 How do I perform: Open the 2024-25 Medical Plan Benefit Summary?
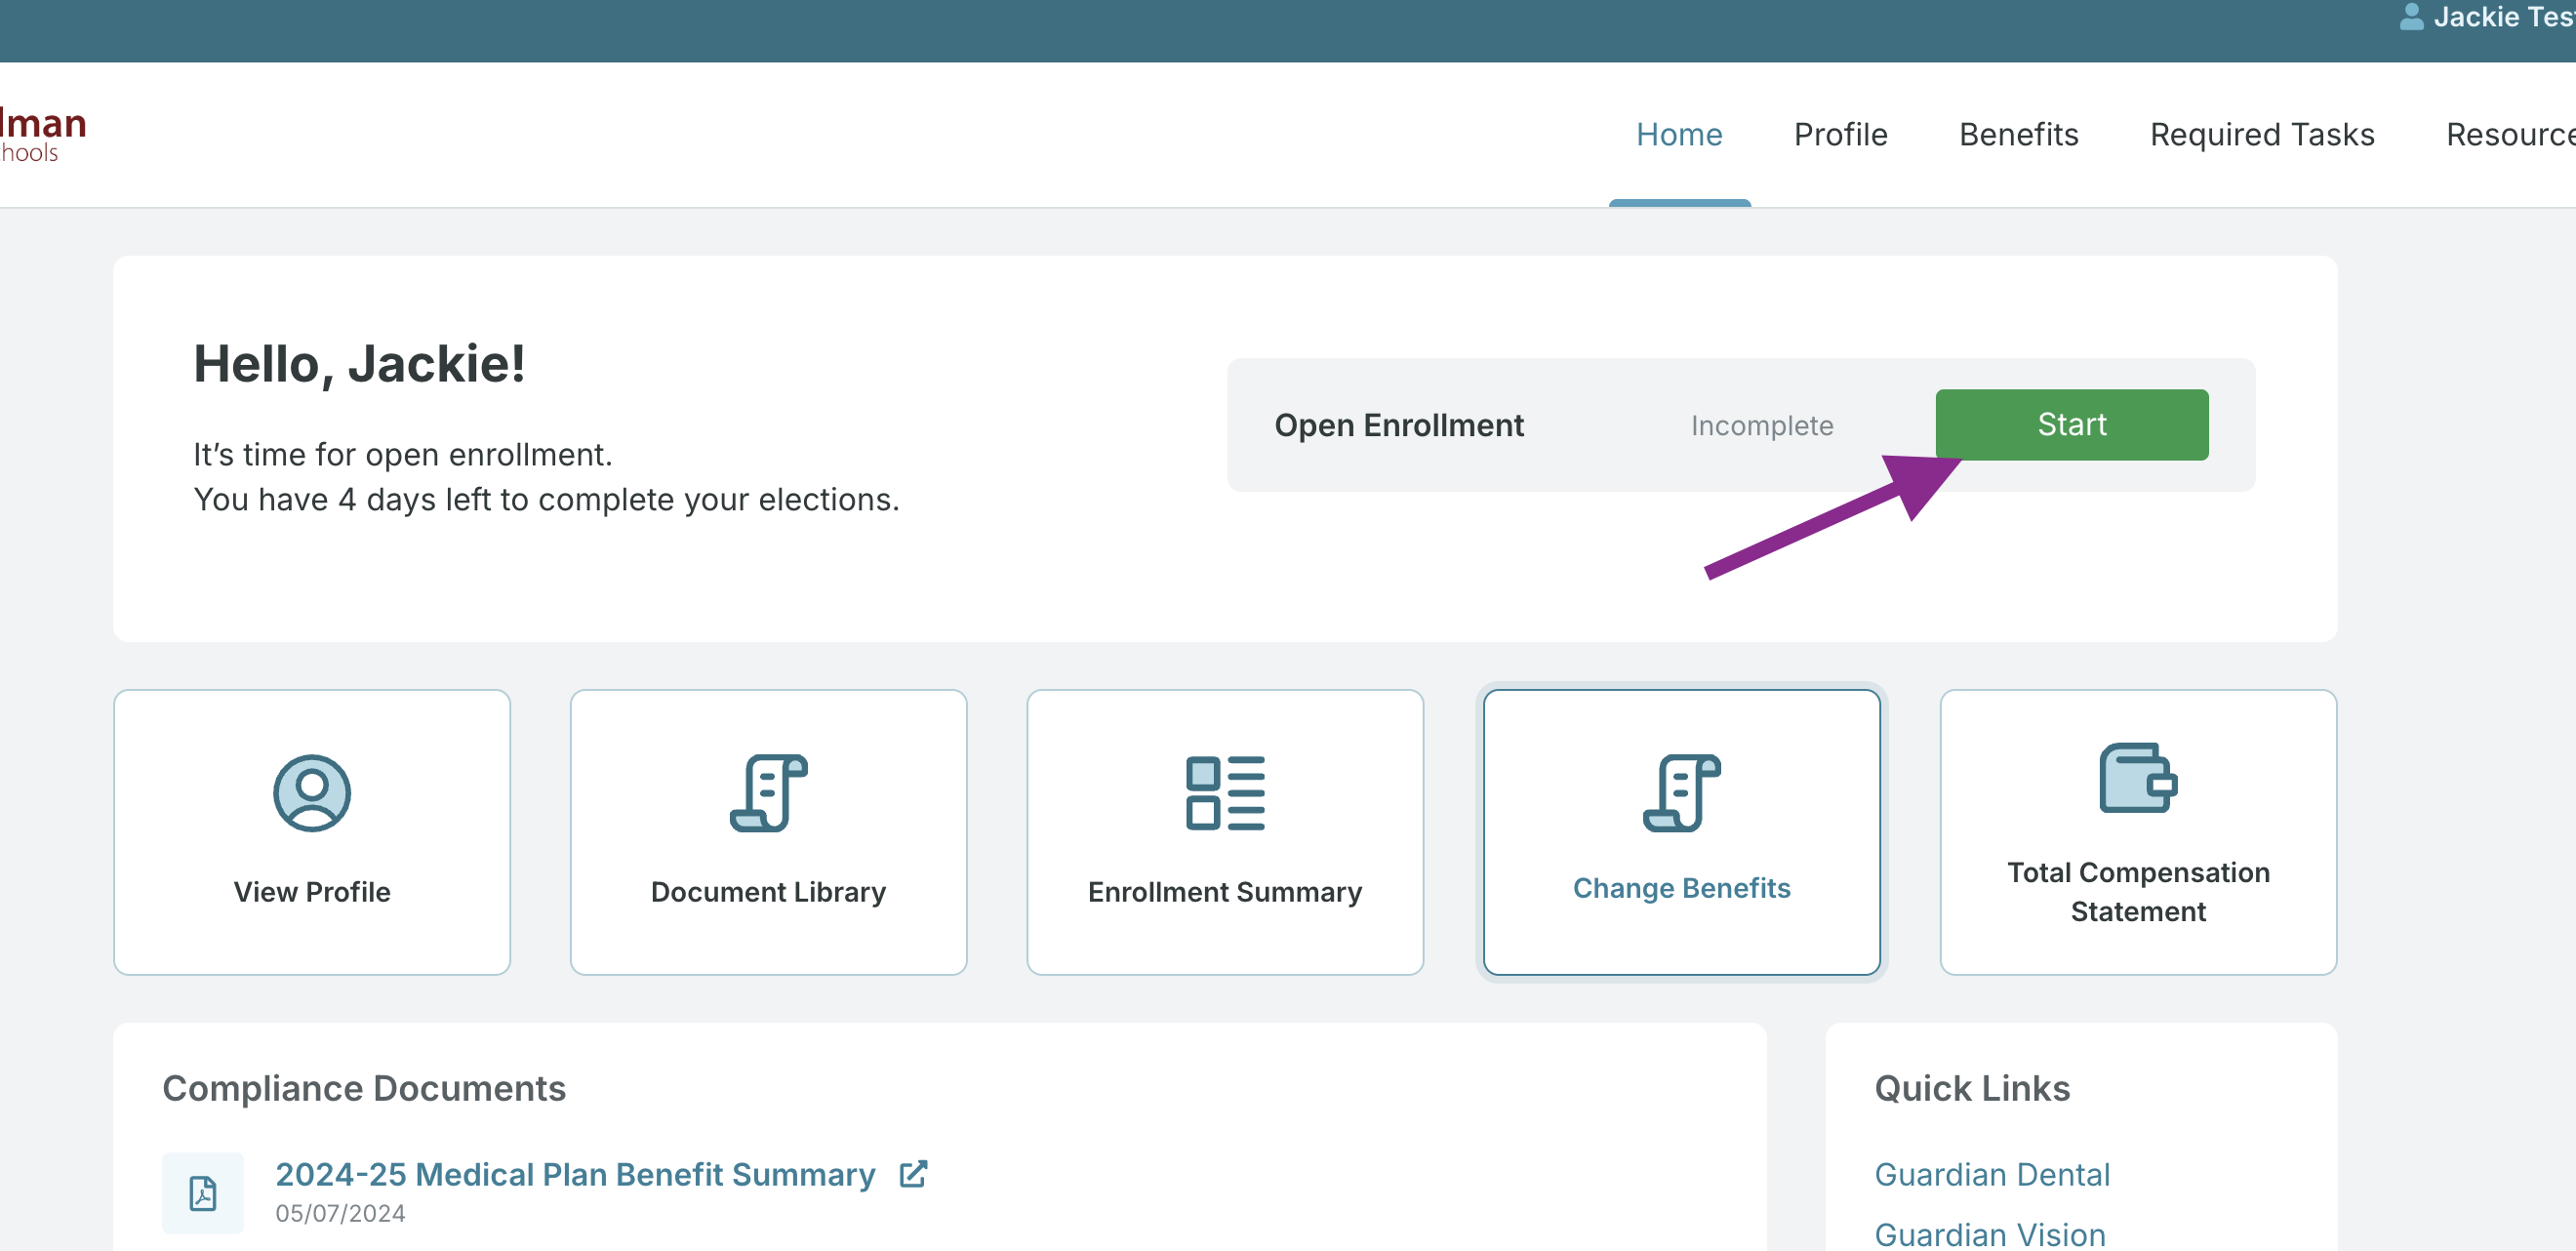point(575,1174)
